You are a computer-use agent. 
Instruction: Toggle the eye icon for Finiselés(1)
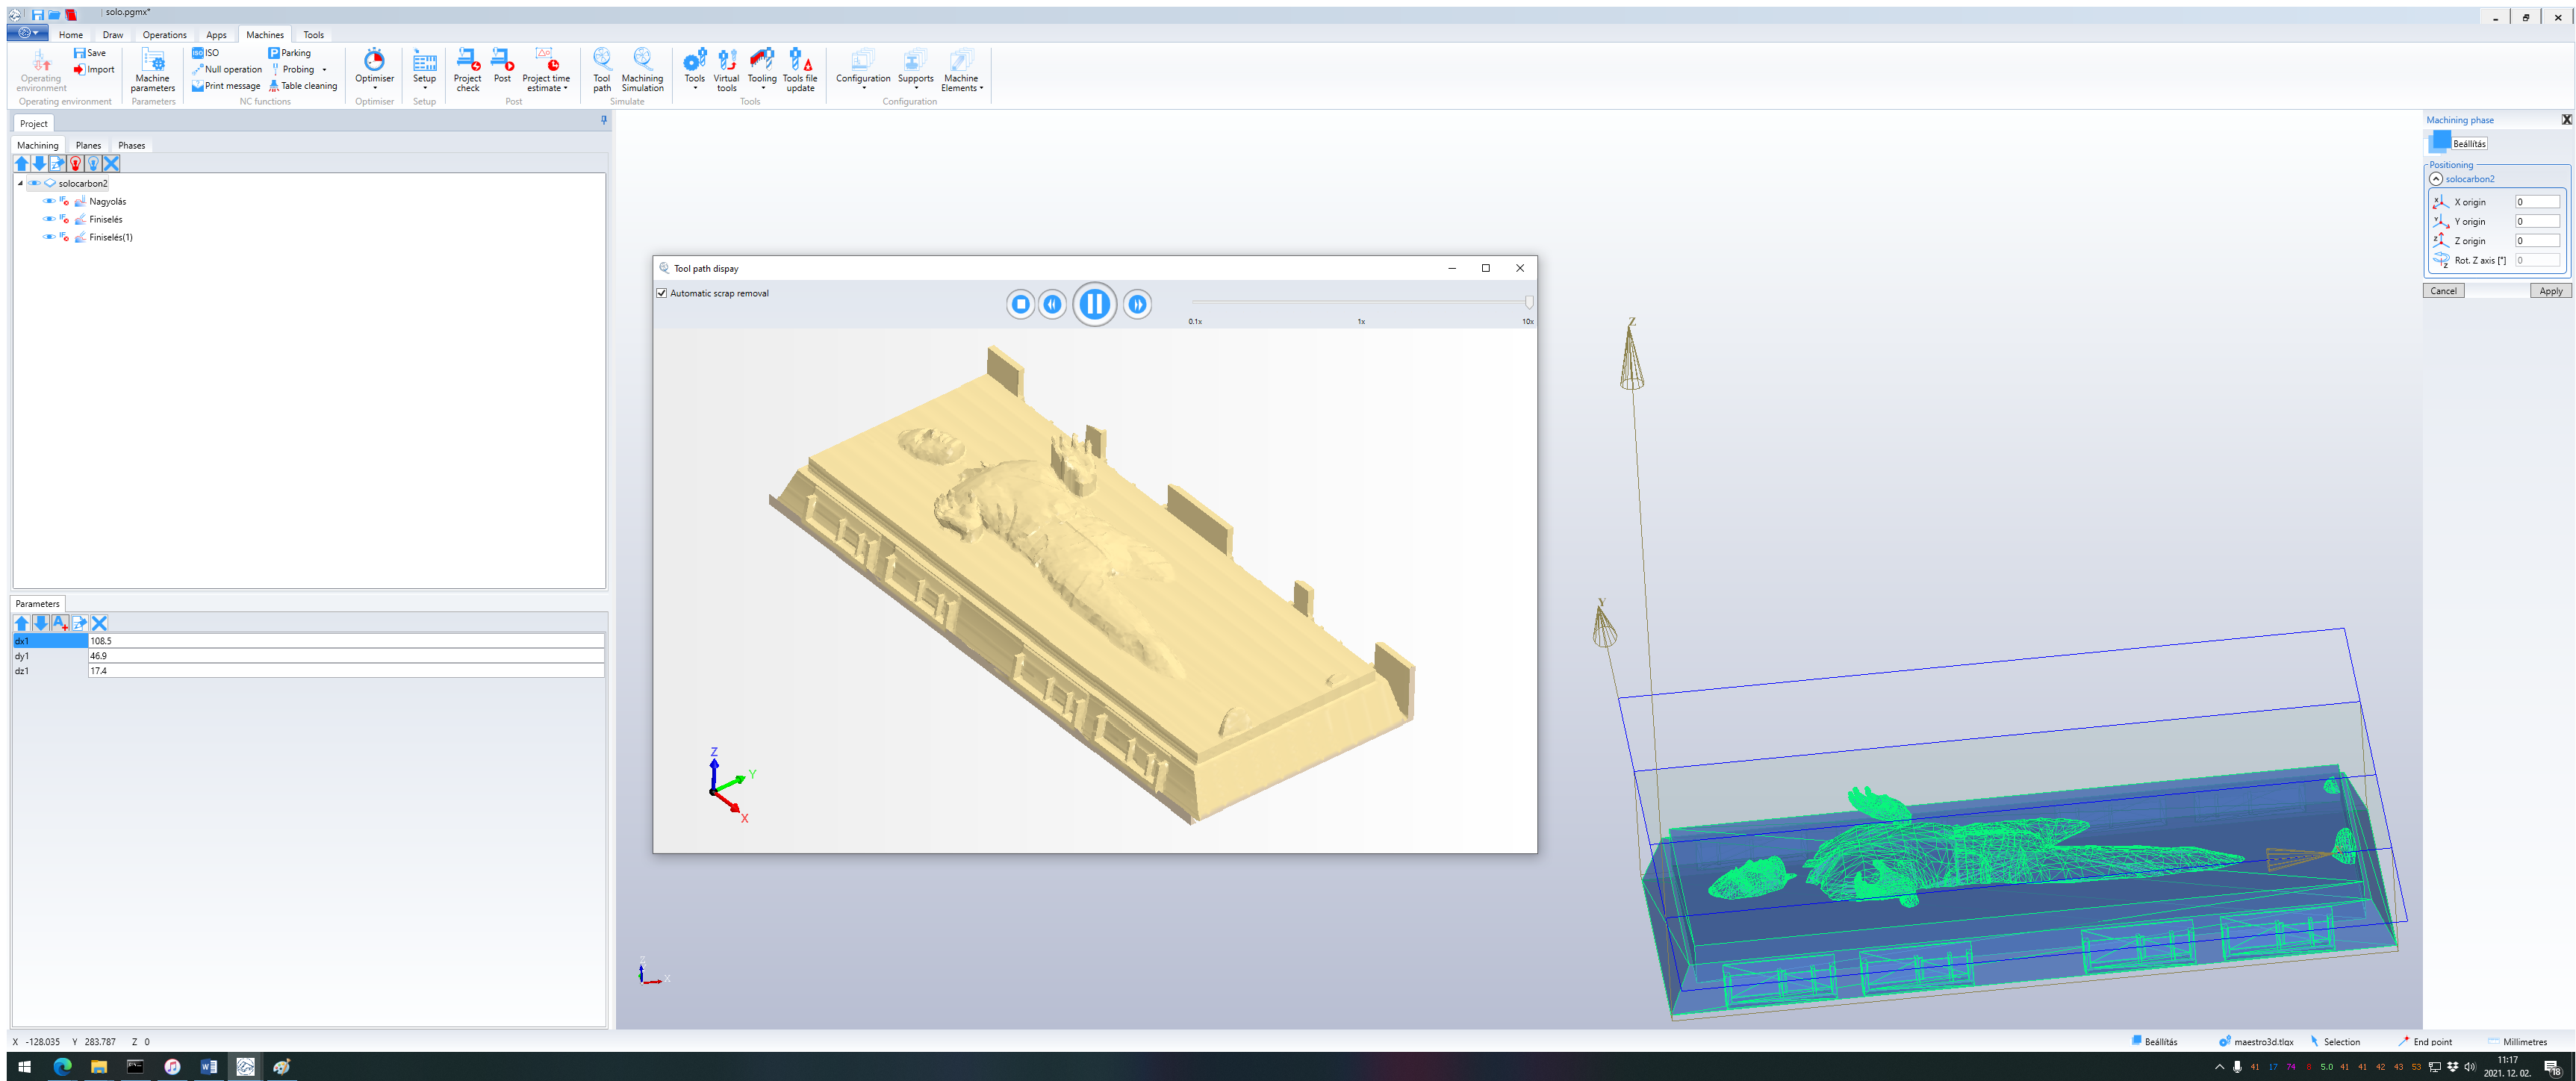click(49, 237)
